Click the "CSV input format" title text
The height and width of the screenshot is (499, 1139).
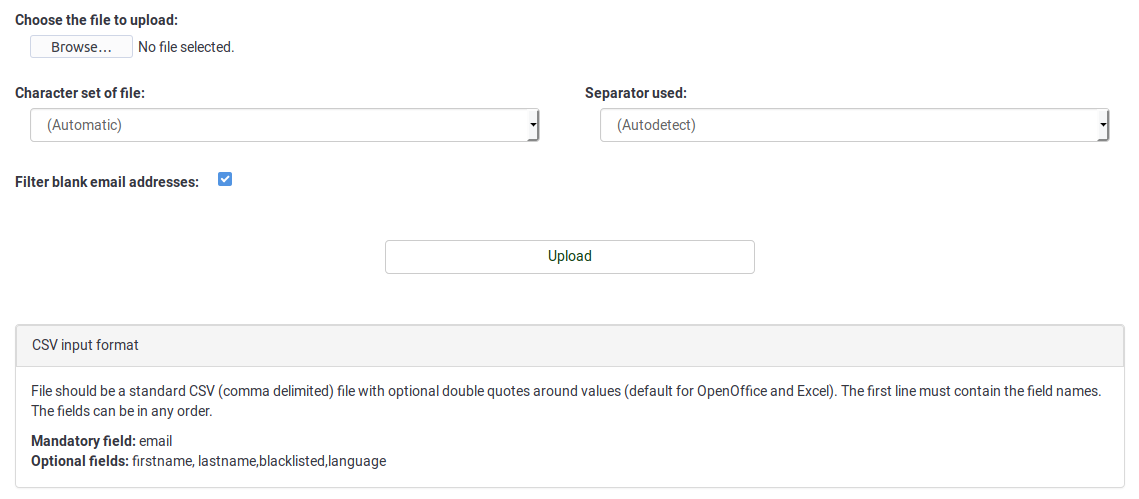[x=85, y=345]
